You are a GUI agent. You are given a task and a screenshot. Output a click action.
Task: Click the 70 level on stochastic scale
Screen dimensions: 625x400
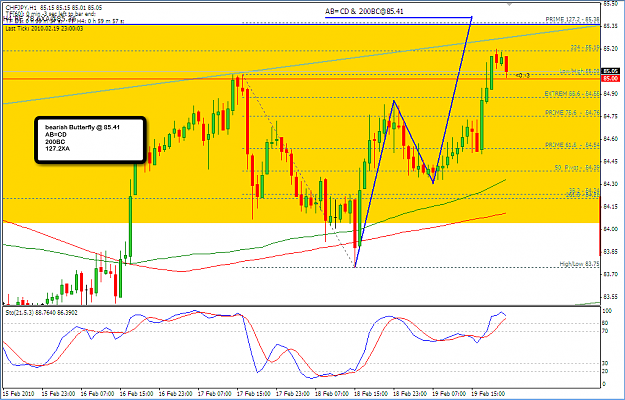point(605,331)
